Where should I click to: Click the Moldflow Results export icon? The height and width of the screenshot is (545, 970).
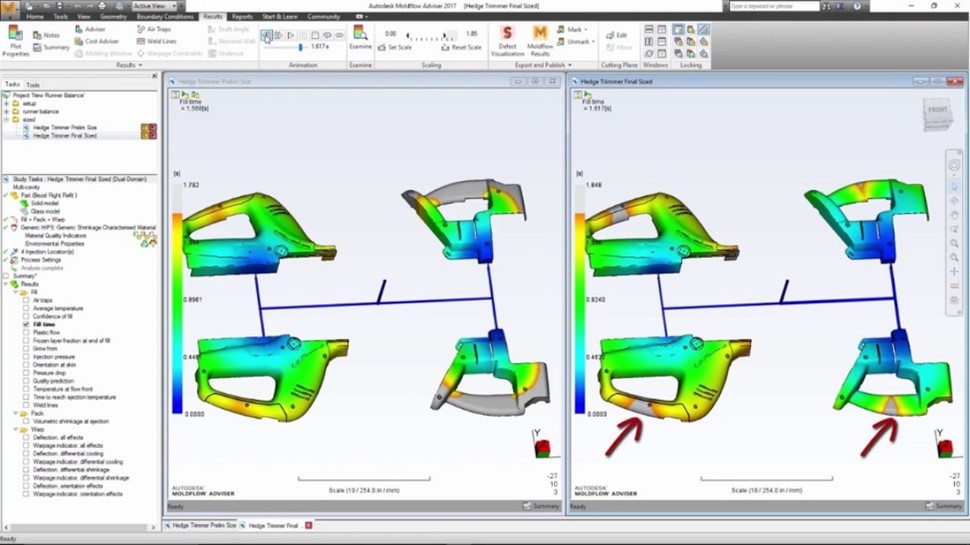click(540, 41)
